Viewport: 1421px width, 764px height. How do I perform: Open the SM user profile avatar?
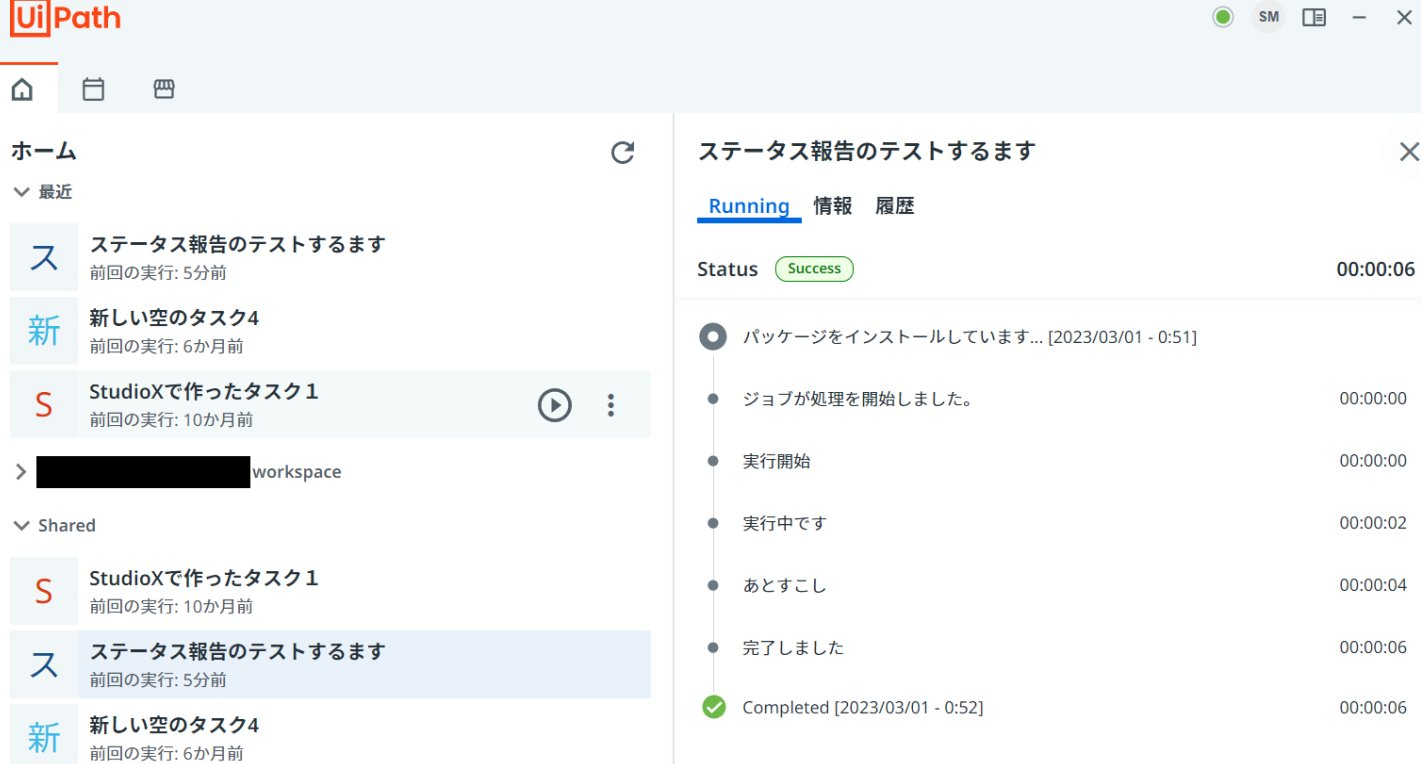click(x=1268, y=17)
